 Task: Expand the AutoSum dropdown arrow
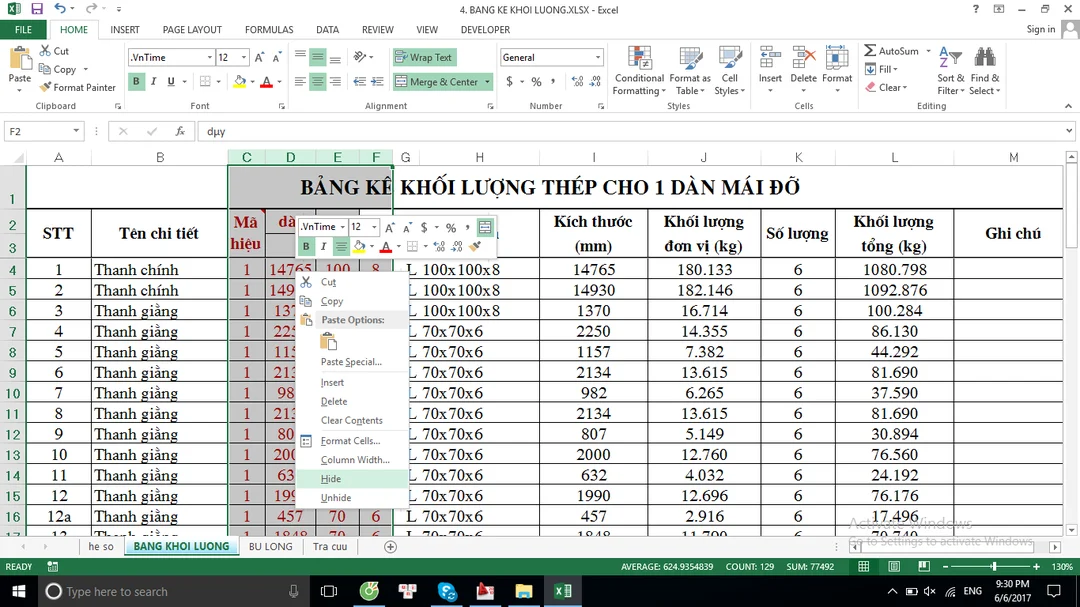[928, 51]
